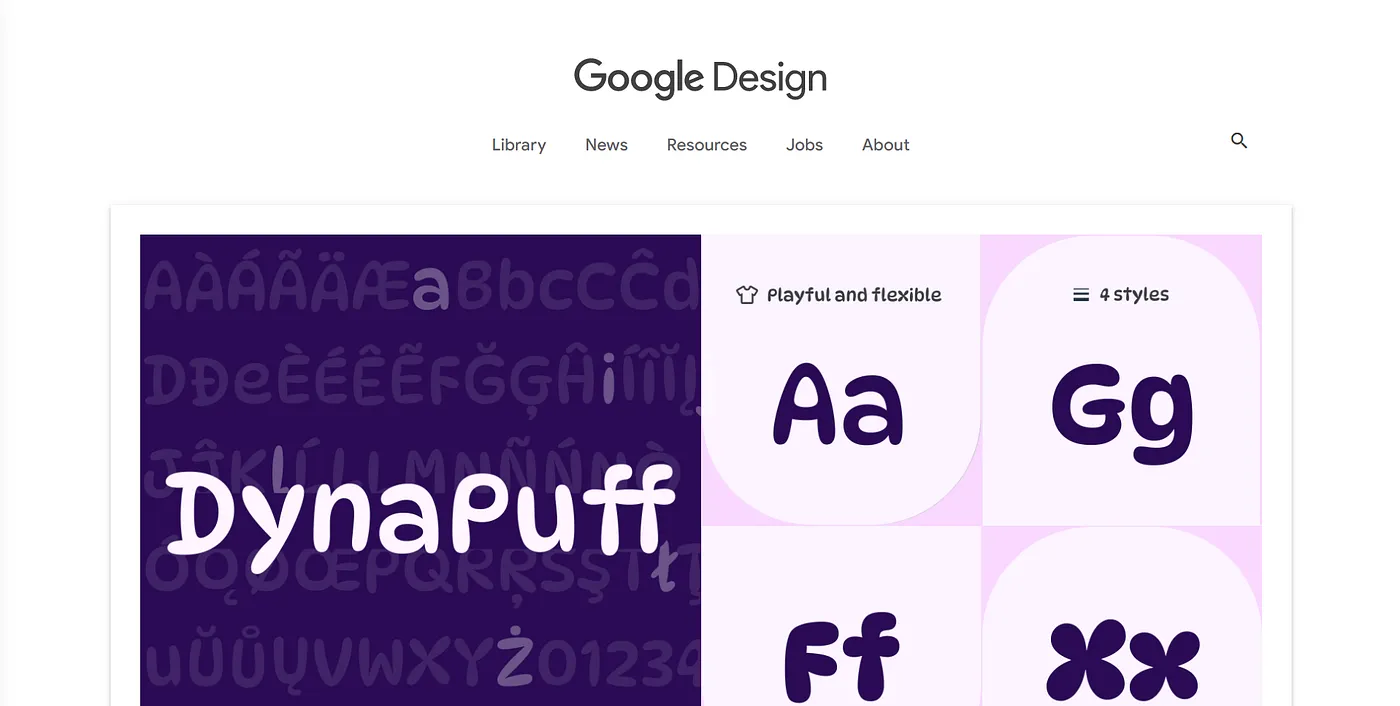
Task: Click the 'Playful and flexible' label
Action: click(x=854, y=295)
